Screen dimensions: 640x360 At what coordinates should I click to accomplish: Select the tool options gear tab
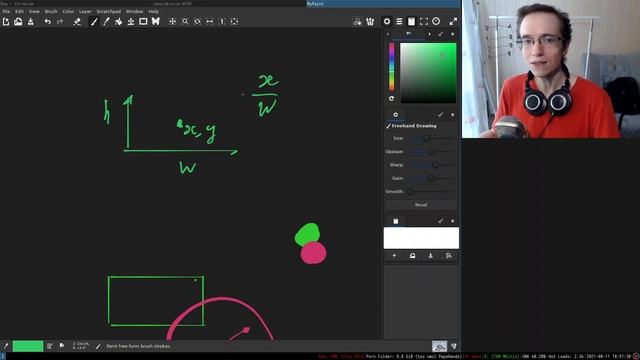[396, 115]
